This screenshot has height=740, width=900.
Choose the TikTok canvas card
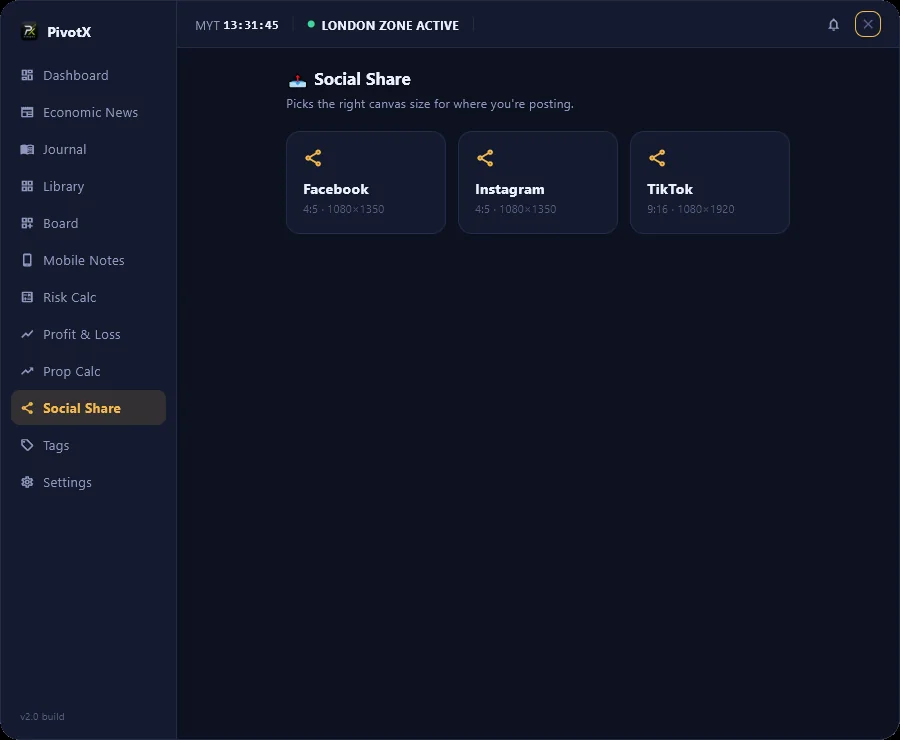pyautogui.click(x=709, y=183)
